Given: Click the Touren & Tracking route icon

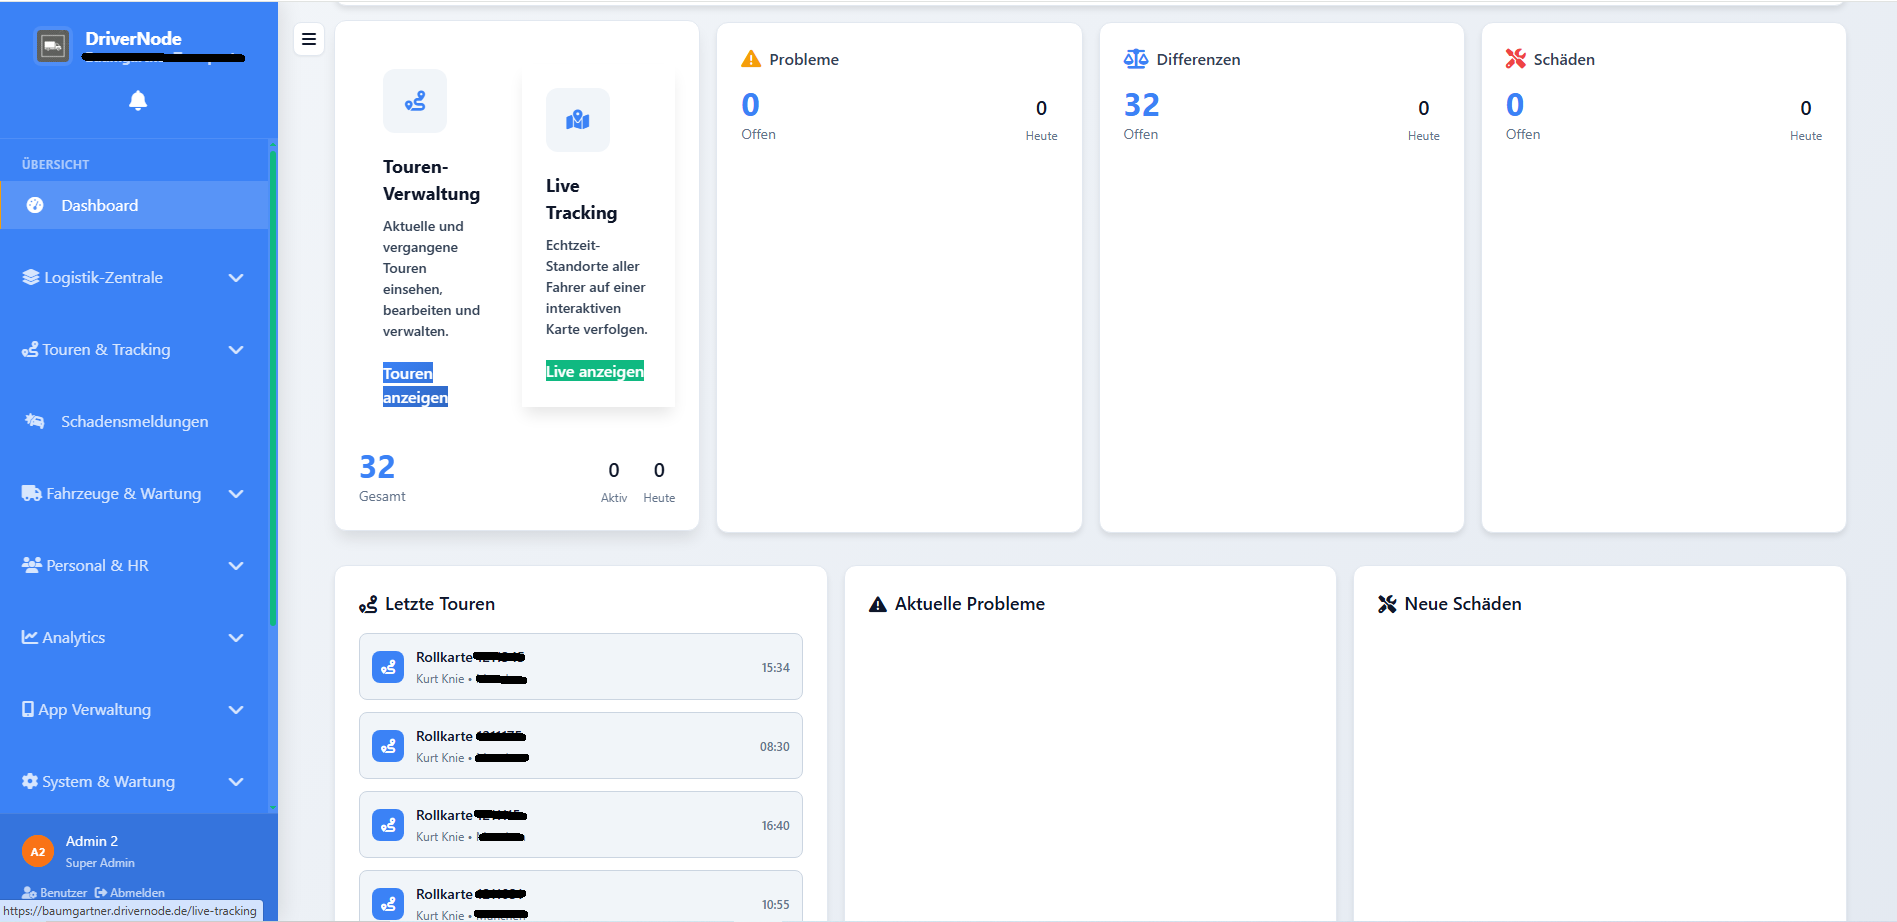Looking at the screenshot, I should pyautogui.click(x=30, y=349).
